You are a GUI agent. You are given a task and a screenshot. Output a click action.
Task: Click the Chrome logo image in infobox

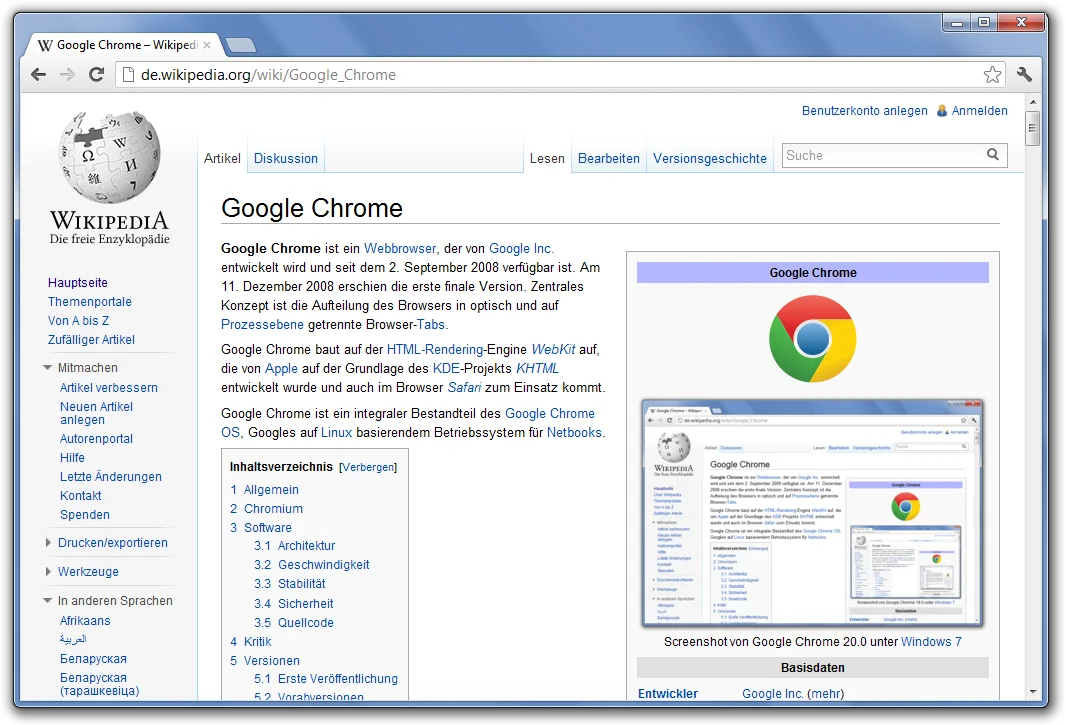[812, 339]
